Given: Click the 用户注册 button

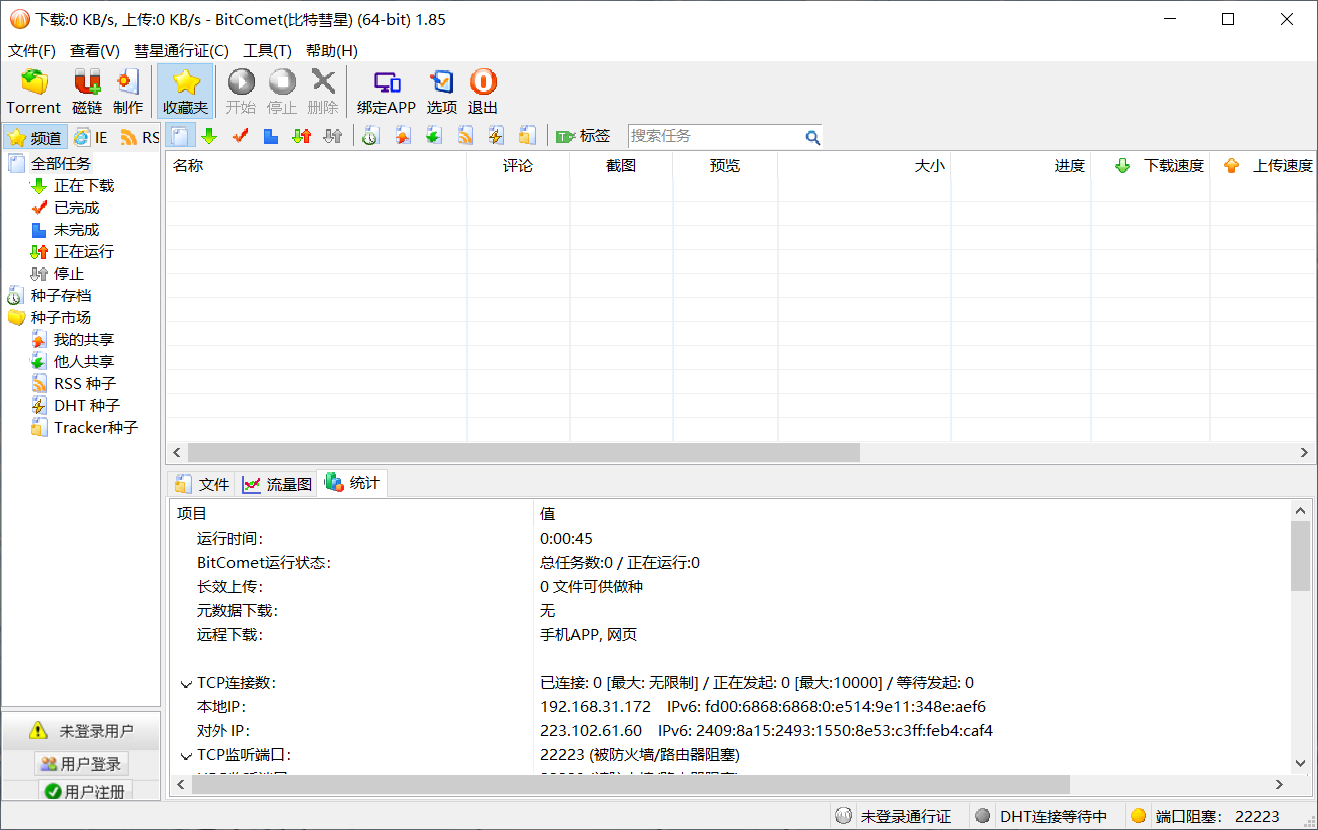Looking at the screenshot, I should pos(85,791).
